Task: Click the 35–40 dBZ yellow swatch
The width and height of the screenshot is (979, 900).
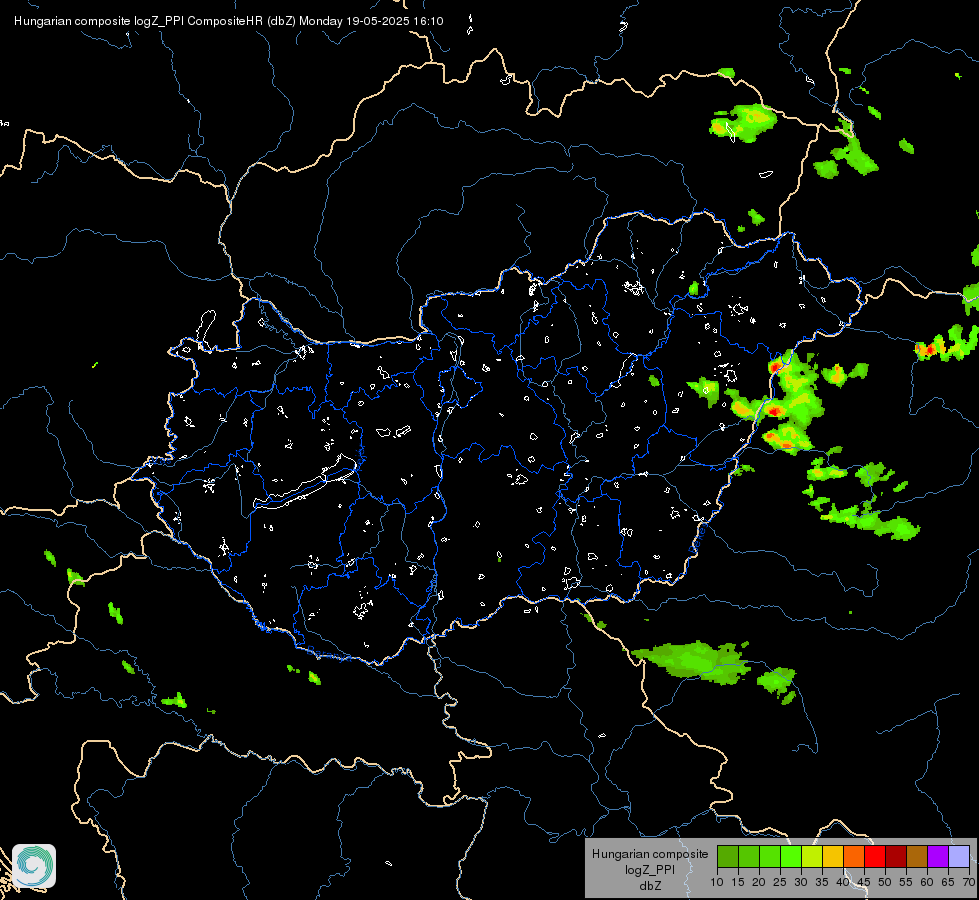Action: 833,856
